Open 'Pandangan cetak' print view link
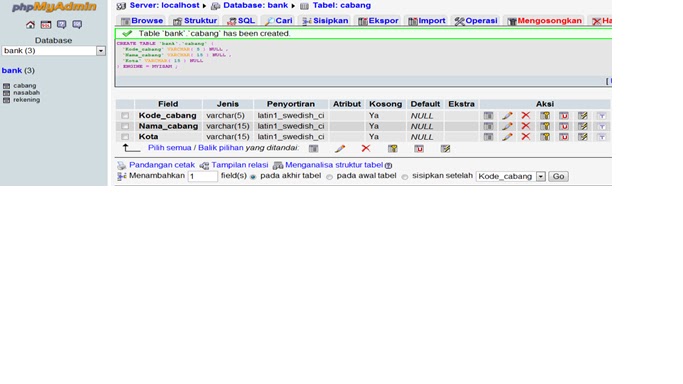The height and width of the screenshot is (384, 683). [162, 165]
